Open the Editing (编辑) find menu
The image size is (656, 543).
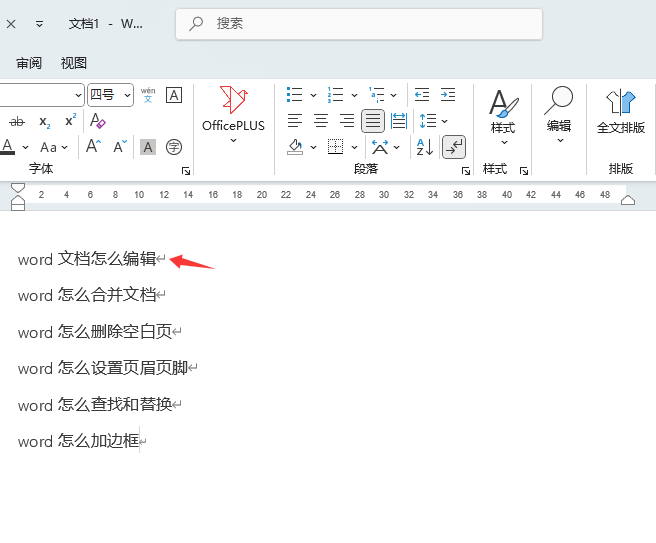coord(559,114)
